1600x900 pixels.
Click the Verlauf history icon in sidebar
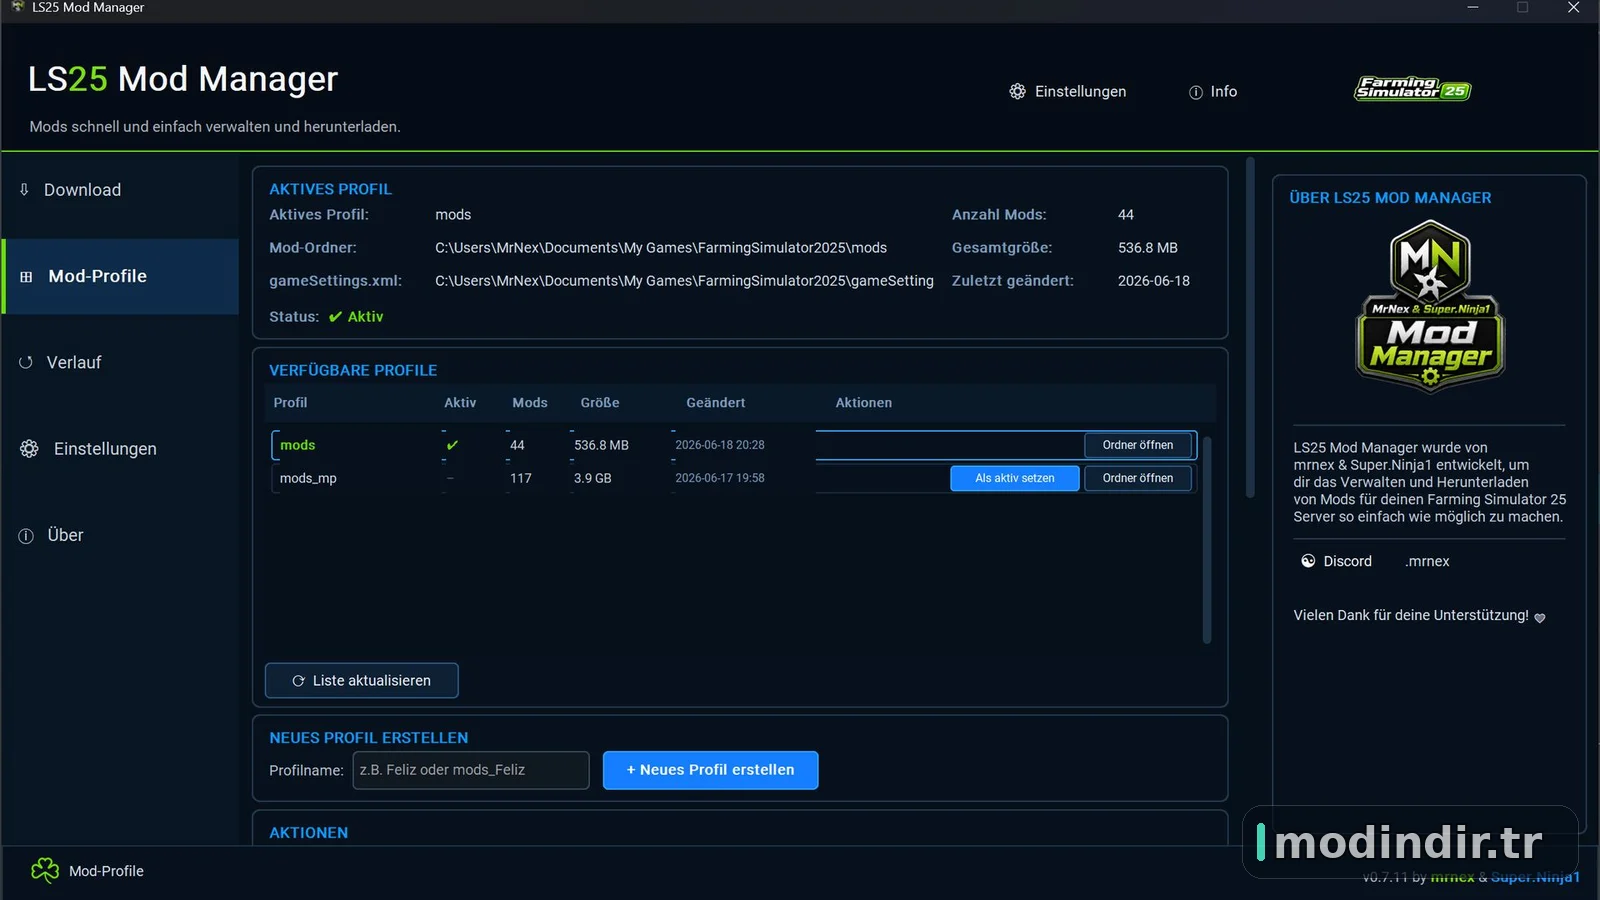[x=26, y=363]
